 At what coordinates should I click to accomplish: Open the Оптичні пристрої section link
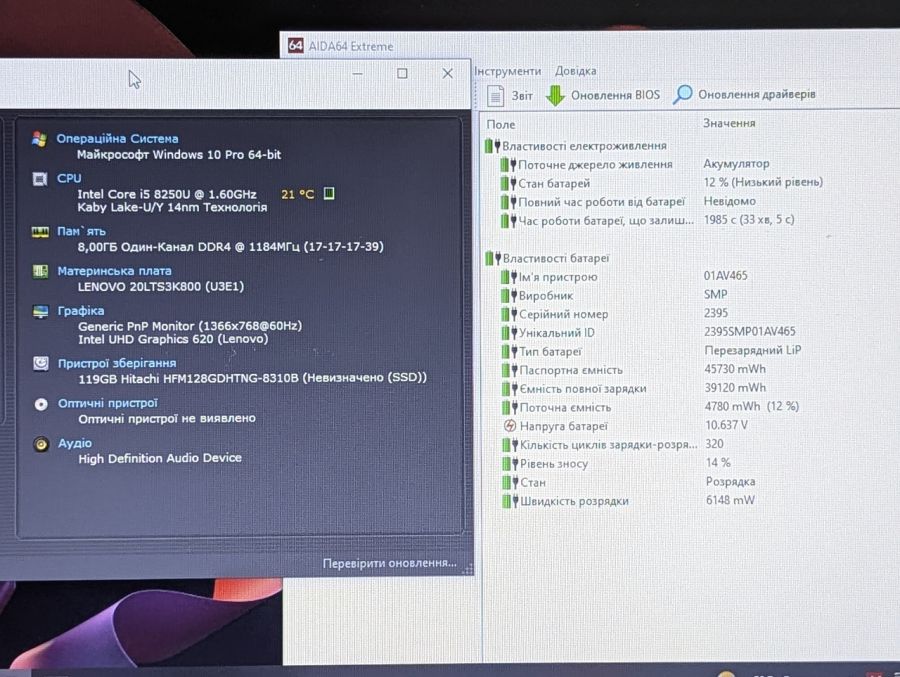[107, 403]
